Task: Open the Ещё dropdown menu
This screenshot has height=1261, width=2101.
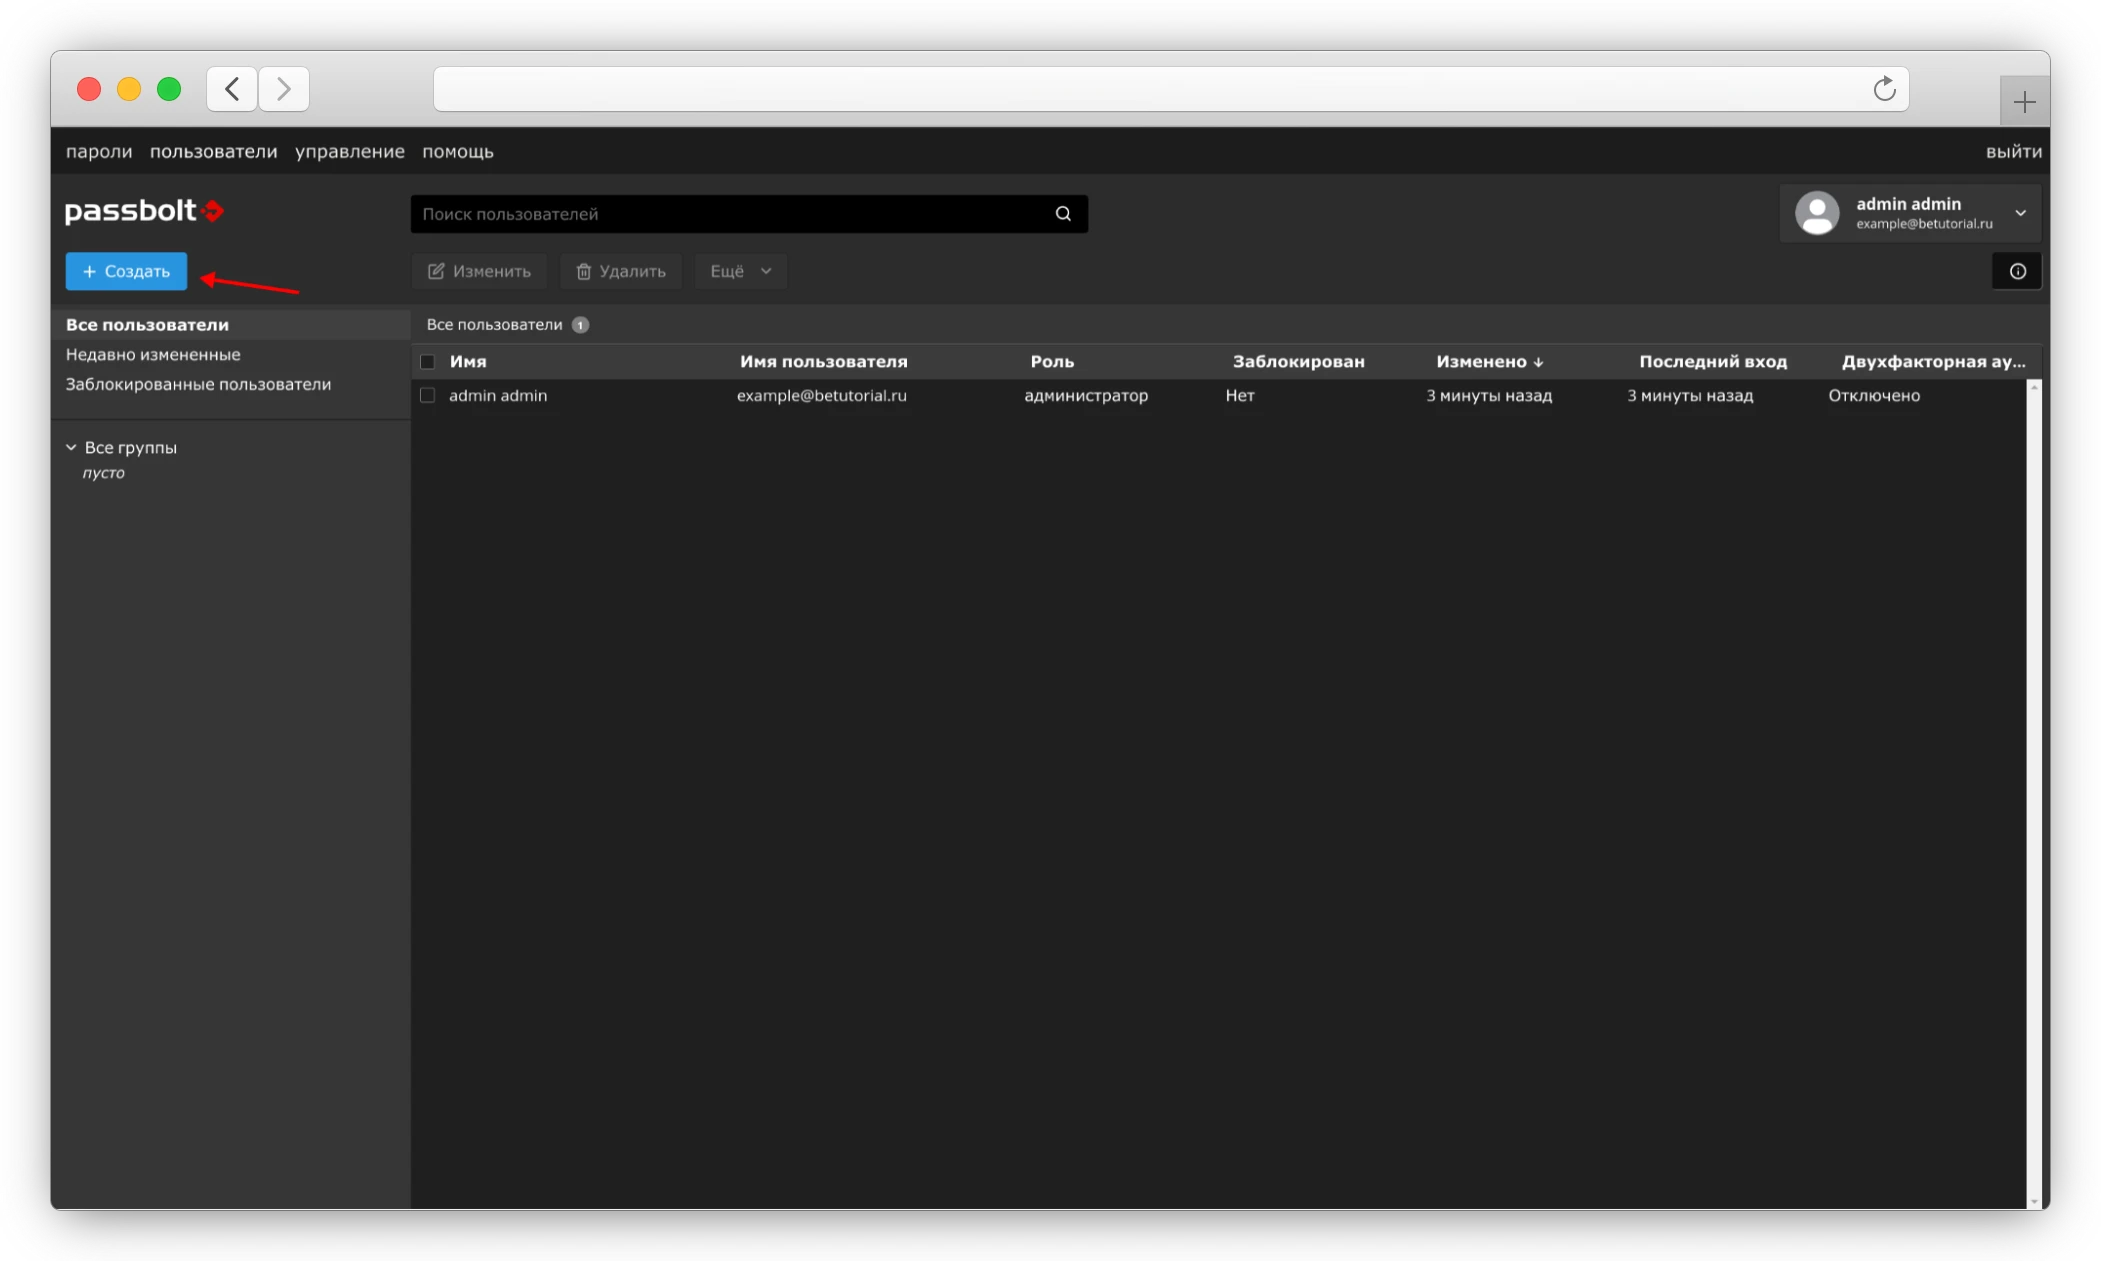Action: pos(740,271)
